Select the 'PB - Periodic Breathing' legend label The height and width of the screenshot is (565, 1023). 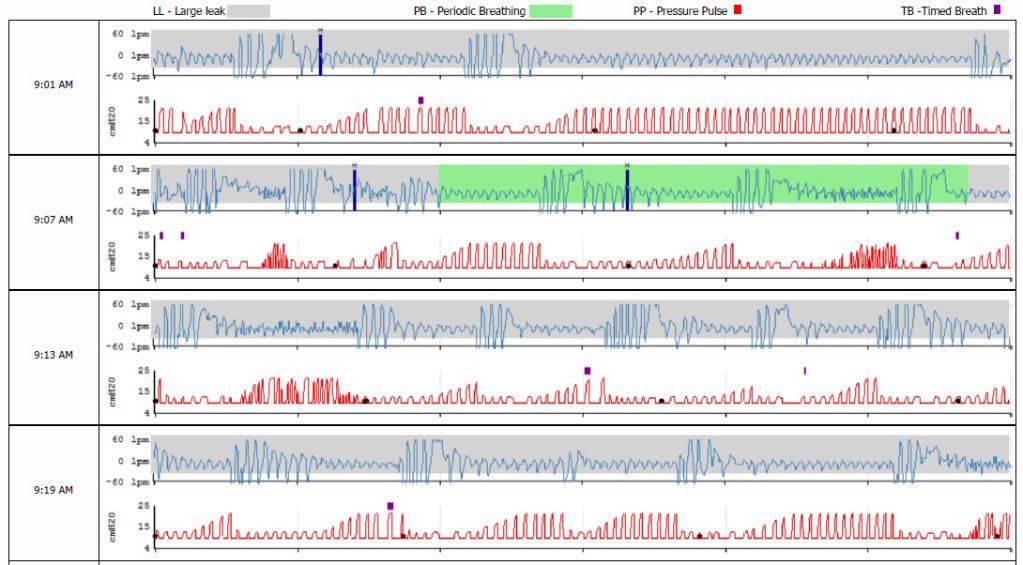[469, 11]
